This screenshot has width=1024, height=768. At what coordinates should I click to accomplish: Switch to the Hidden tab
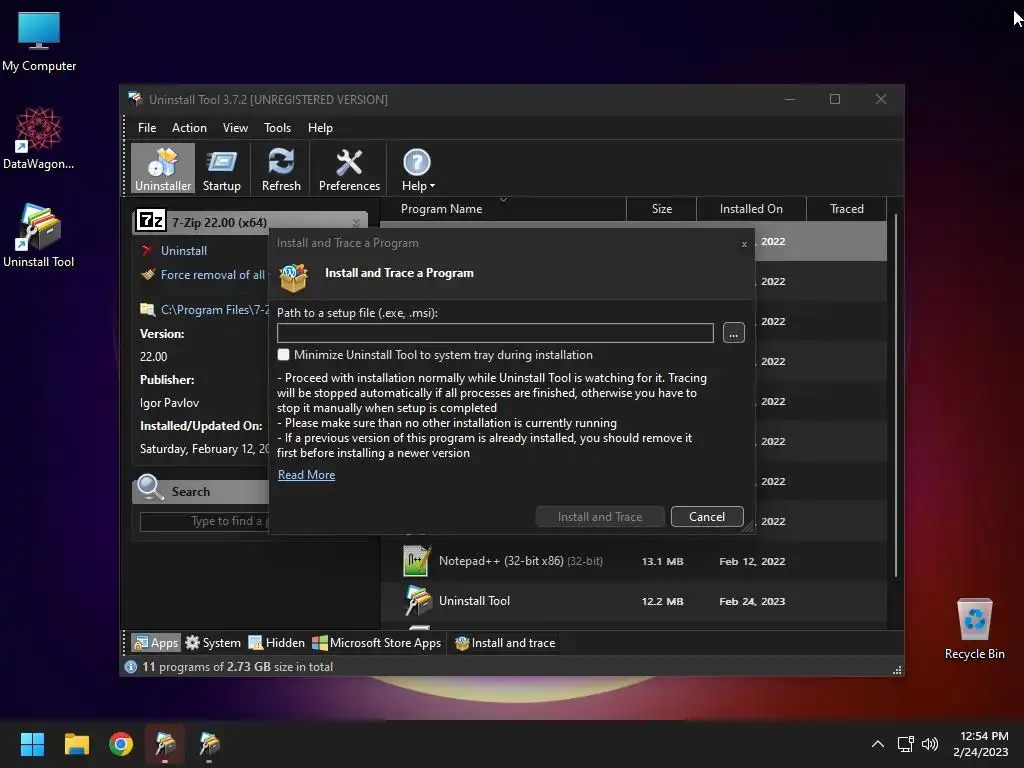coord(276,643)
